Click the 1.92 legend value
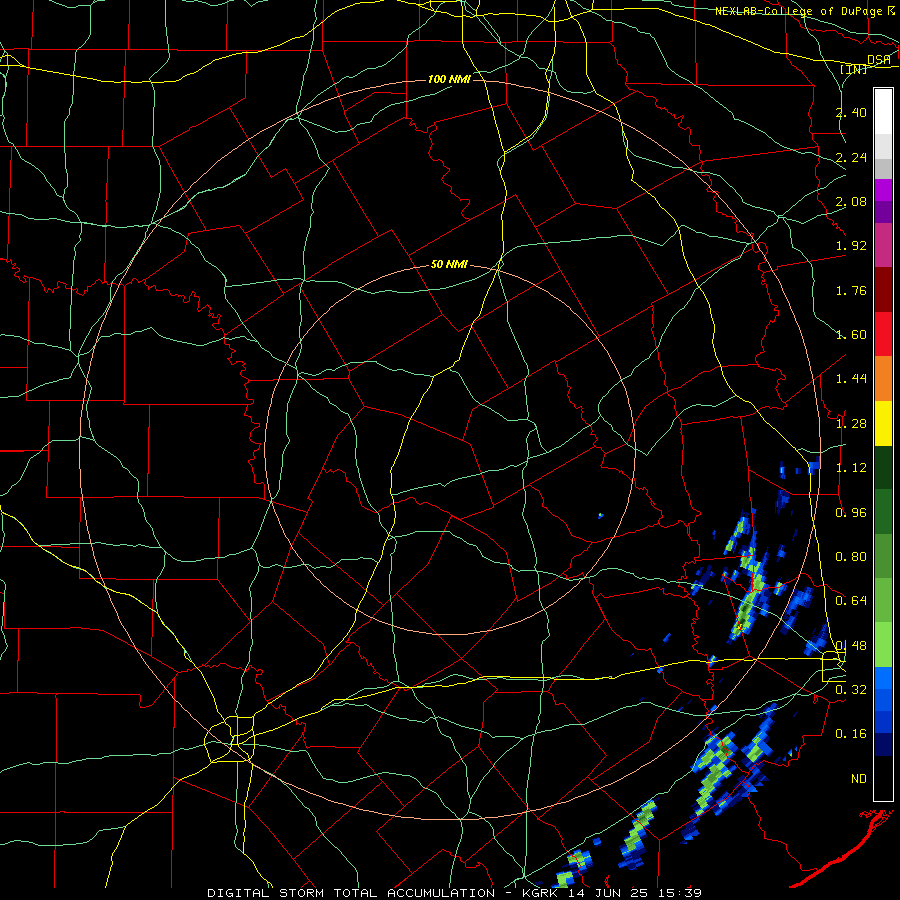 (x=851, y=246)
